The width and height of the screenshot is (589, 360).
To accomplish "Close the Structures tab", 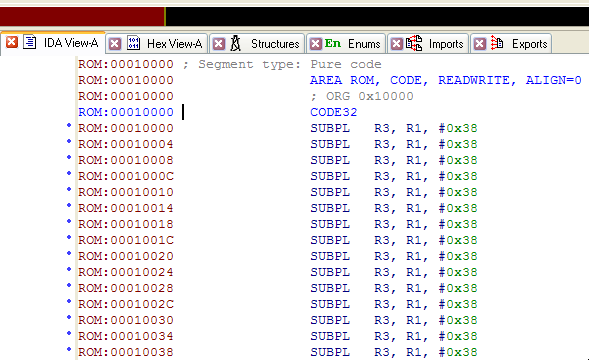I will (219, 44).
